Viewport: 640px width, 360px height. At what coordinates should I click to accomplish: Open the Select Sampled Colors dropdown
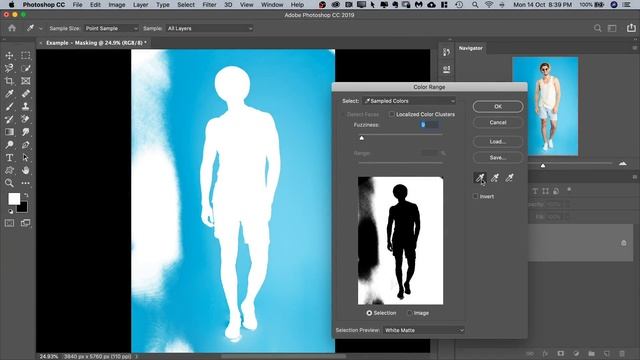coord(409,101)
